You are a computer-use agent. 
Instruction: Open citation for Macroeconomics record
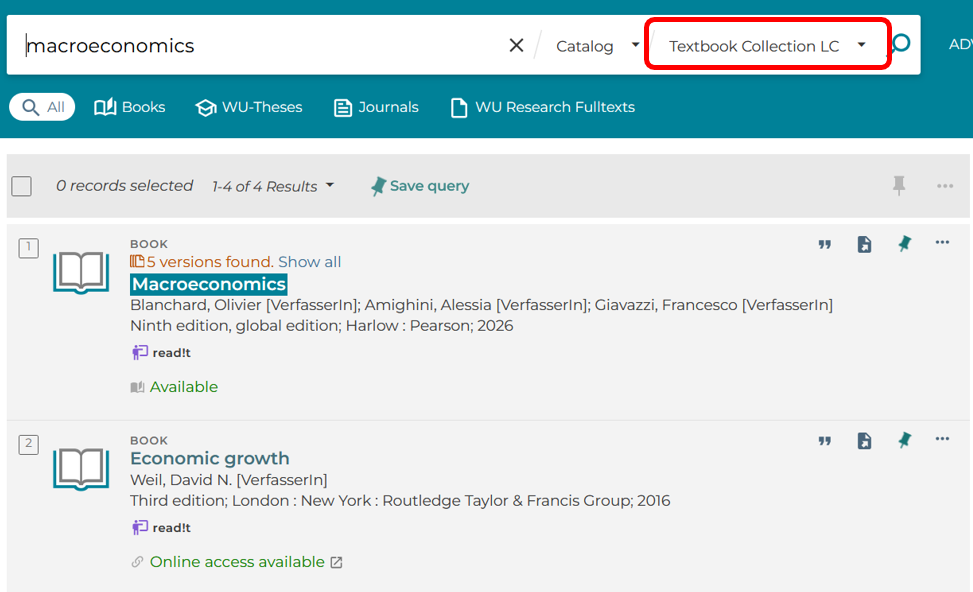(824, 244)
